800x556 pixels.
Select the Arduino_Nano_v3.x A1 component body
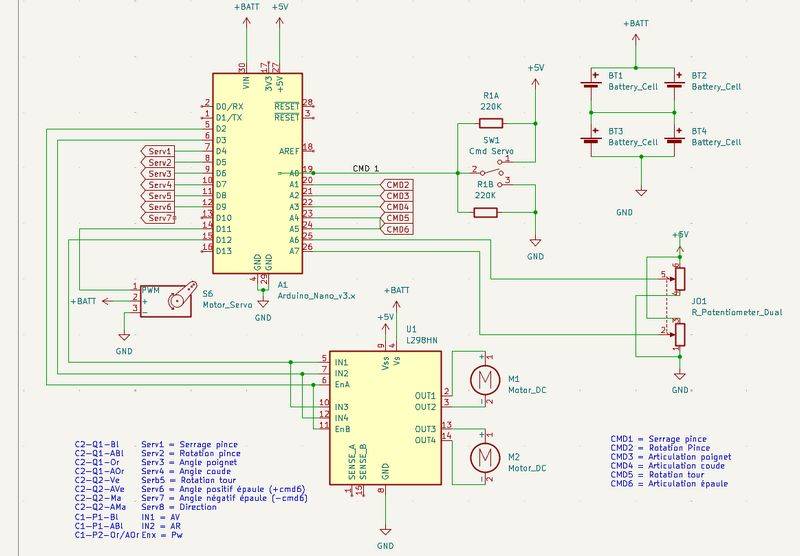[x=258, y=173]
